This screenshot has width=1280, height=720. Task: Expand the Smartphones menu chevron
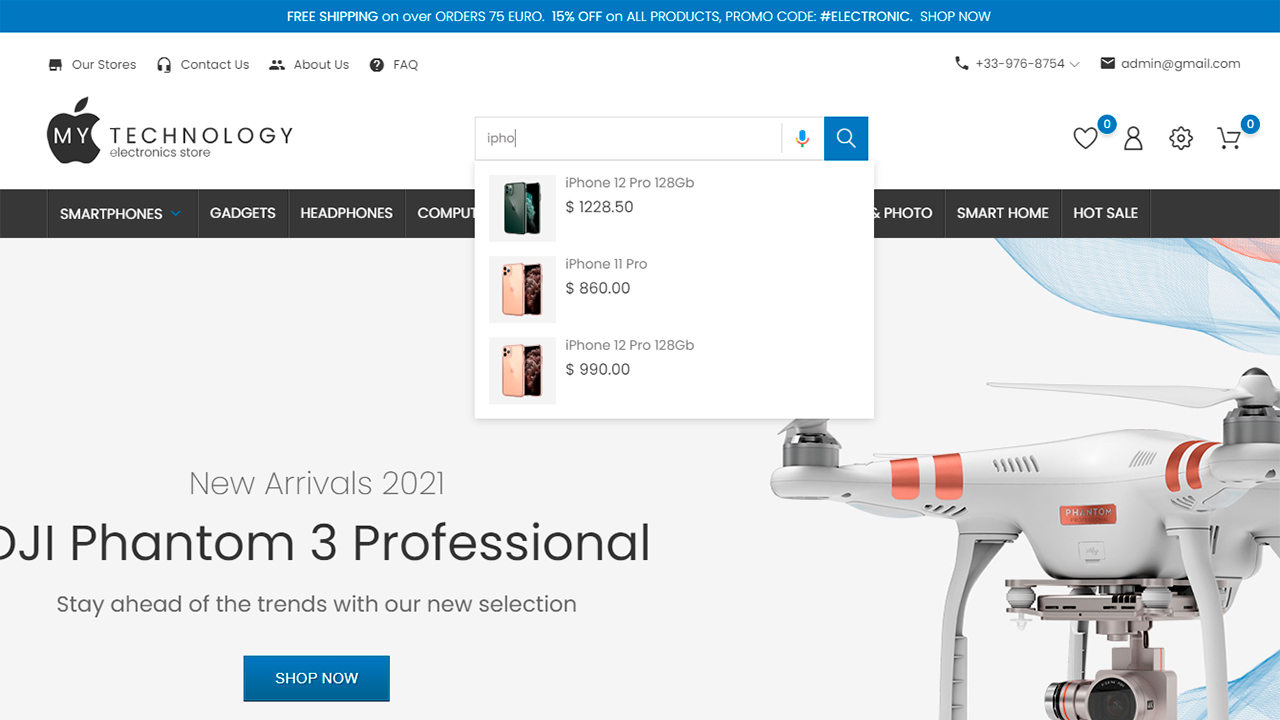coord(176,213)
